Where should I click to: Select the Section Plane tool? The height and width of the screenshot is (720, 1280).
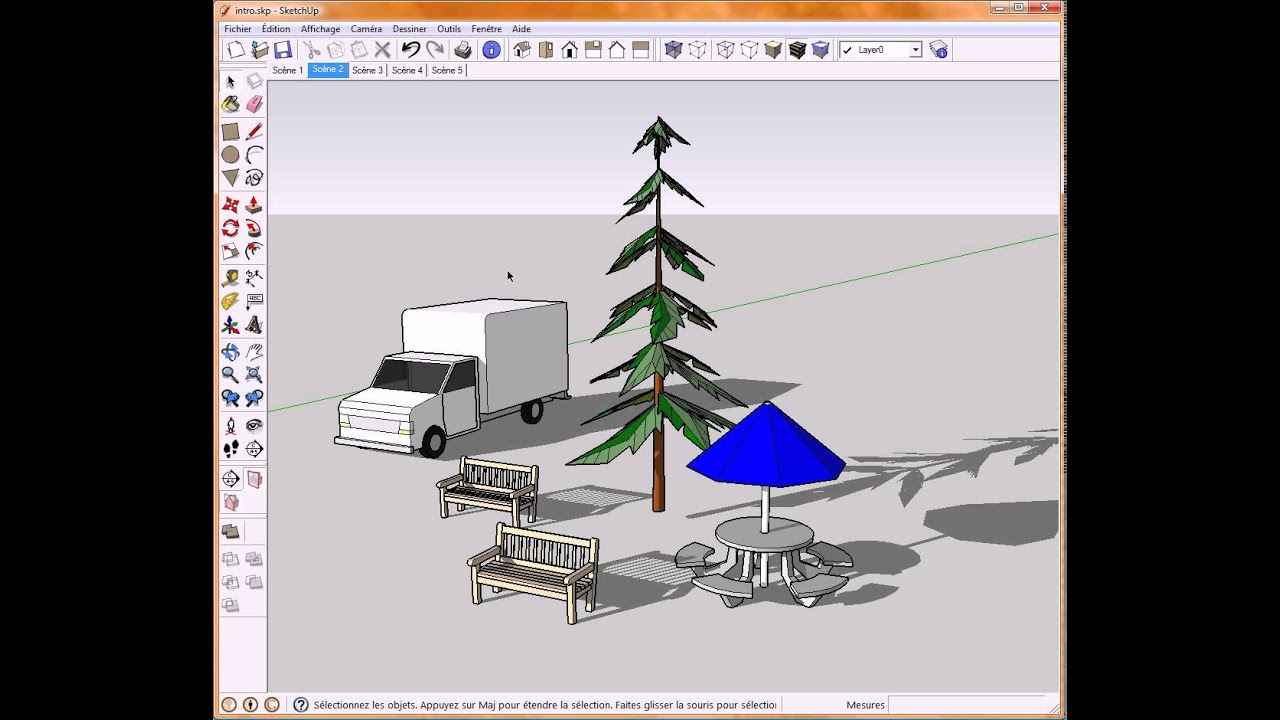tap(254, 449)
